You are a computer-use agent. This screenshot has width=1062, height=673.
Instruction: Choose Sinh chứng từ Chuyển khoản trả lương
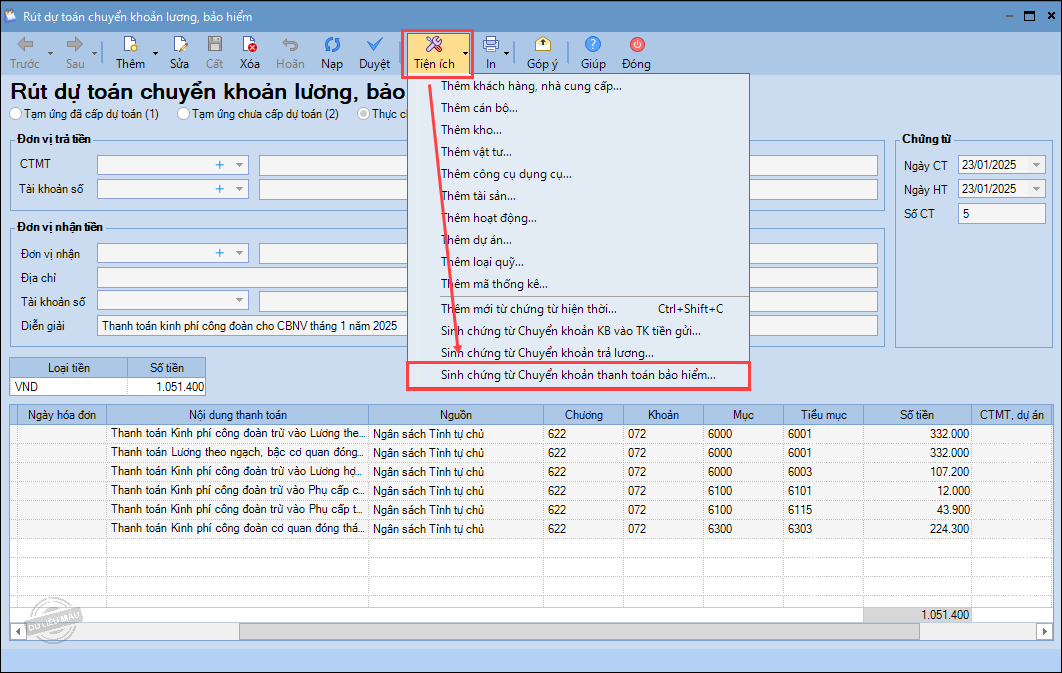coord(578,353)
